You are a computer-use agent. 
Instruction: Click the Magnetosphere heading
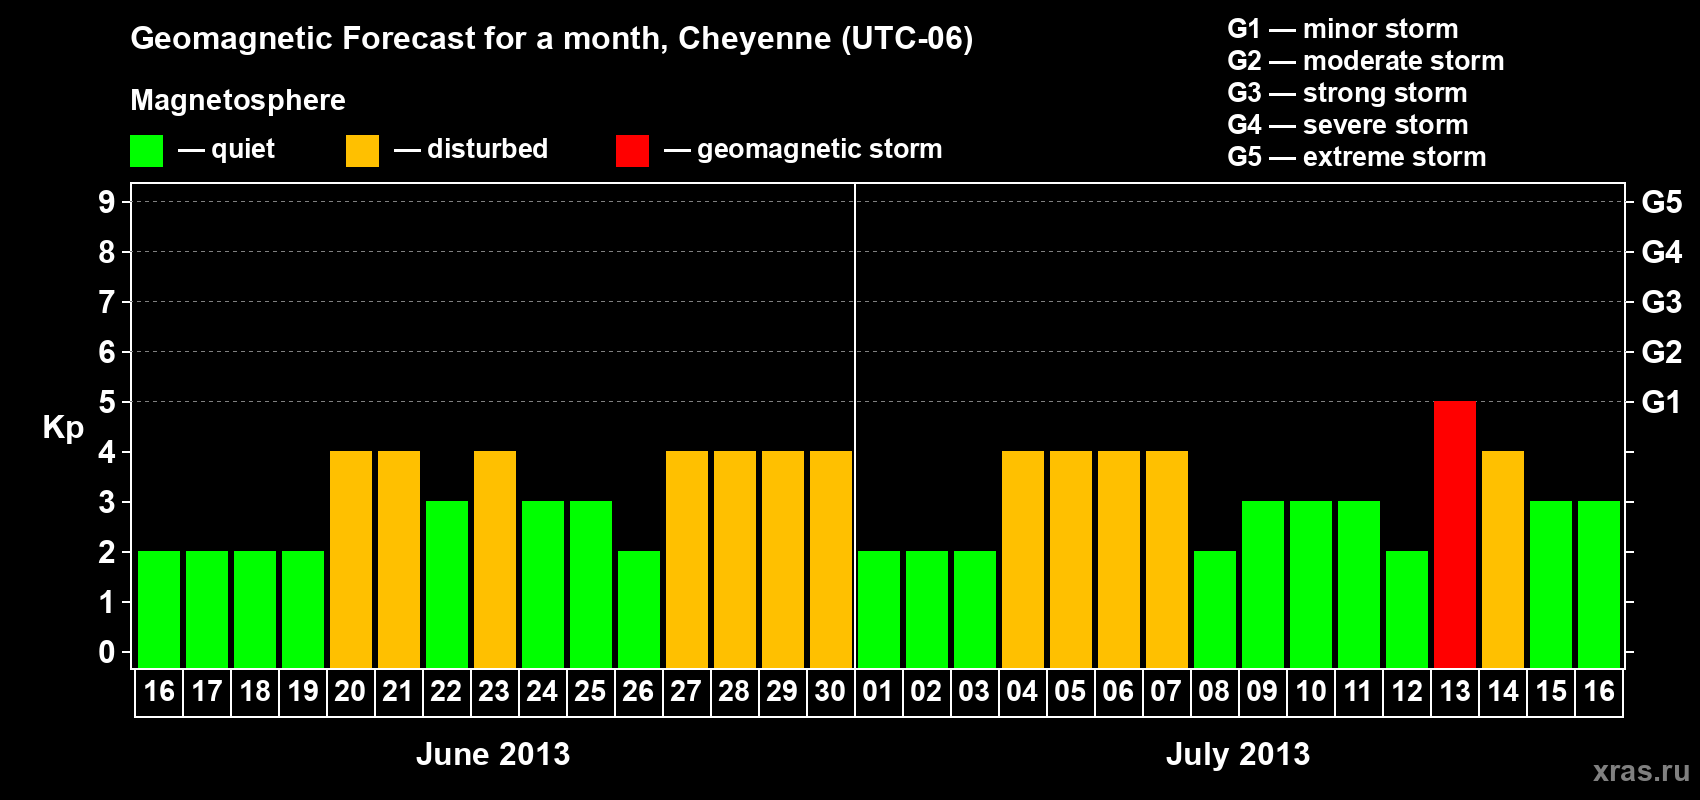tap(238, 100)
